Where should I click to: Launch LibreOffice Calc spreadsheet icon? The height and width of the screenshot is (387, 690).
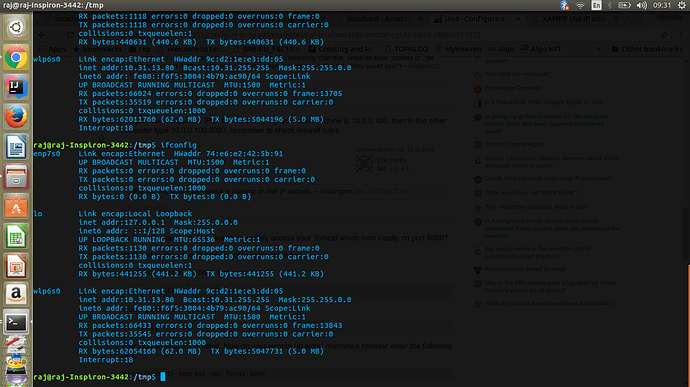point(16,236)
